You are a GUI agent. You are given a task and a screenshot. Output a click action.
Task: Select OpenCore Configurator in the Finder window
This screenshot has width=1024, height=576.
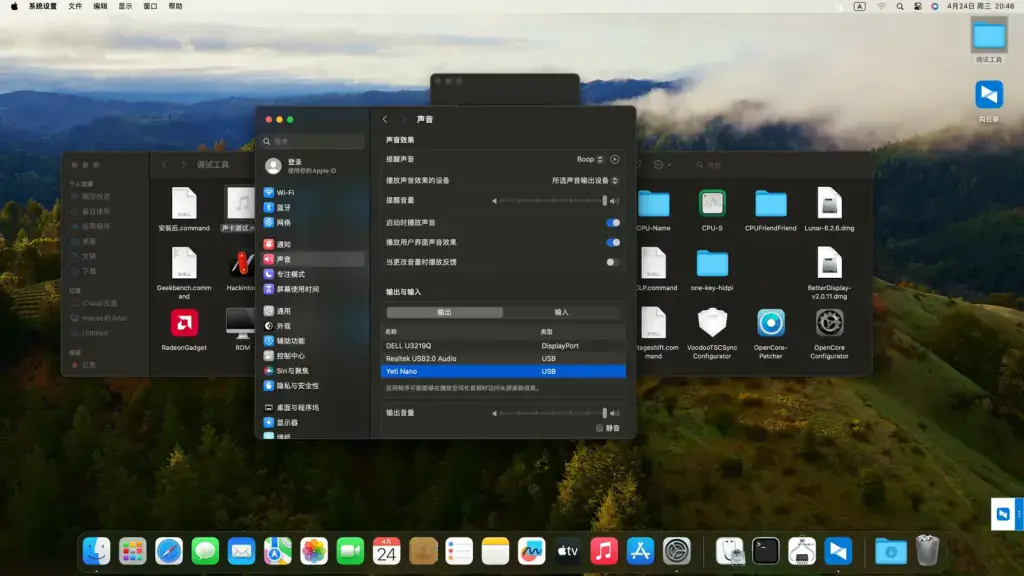tap(829, 333)
